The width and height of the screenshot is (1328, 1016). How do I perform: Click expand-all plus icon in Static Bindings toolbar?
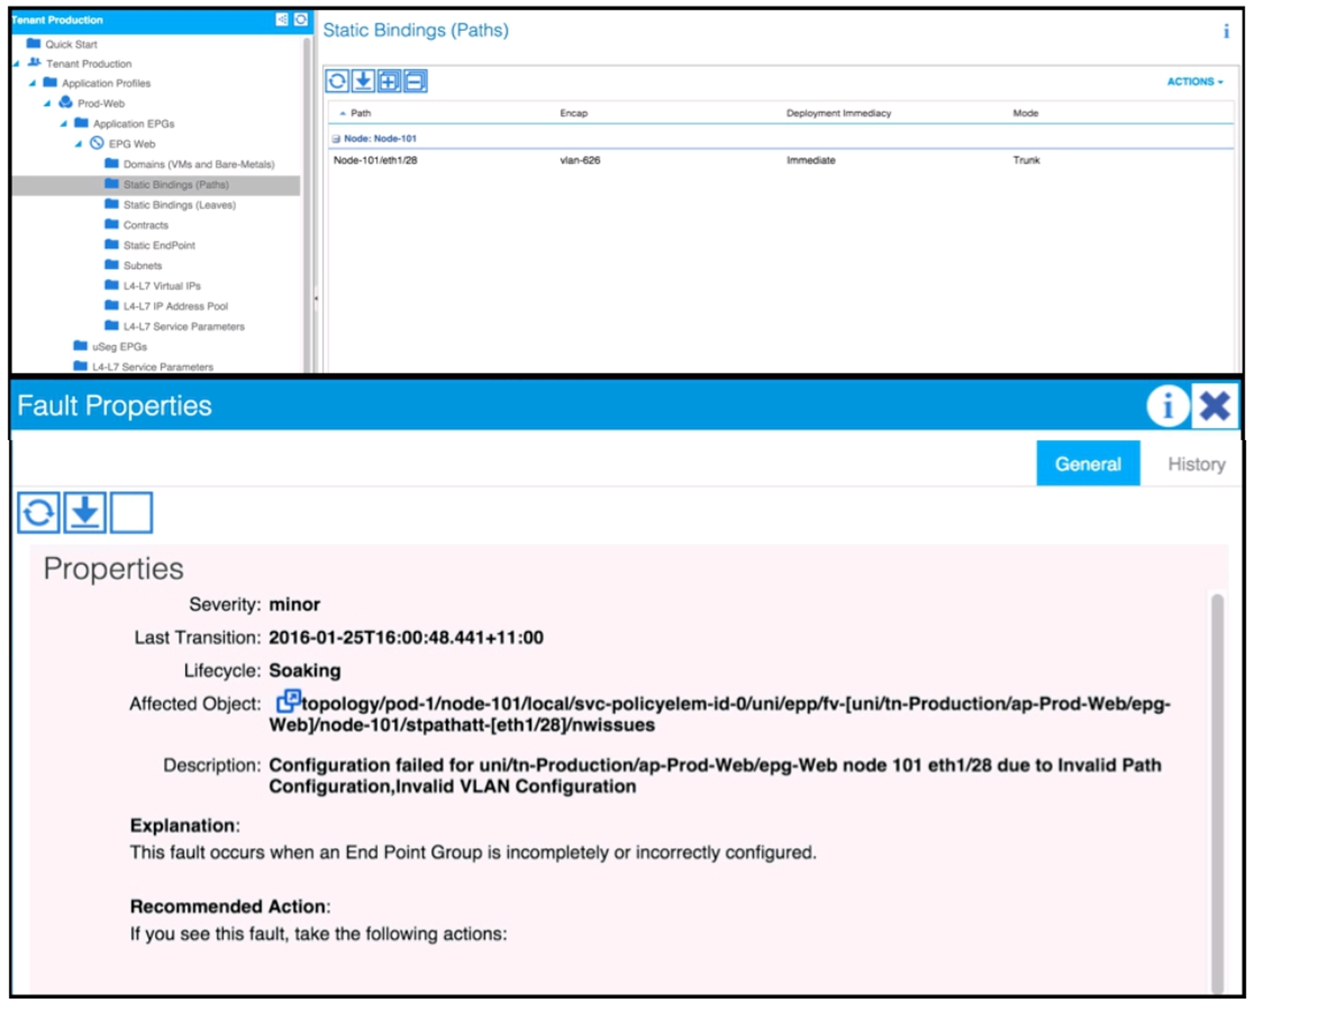click(389, 81)
